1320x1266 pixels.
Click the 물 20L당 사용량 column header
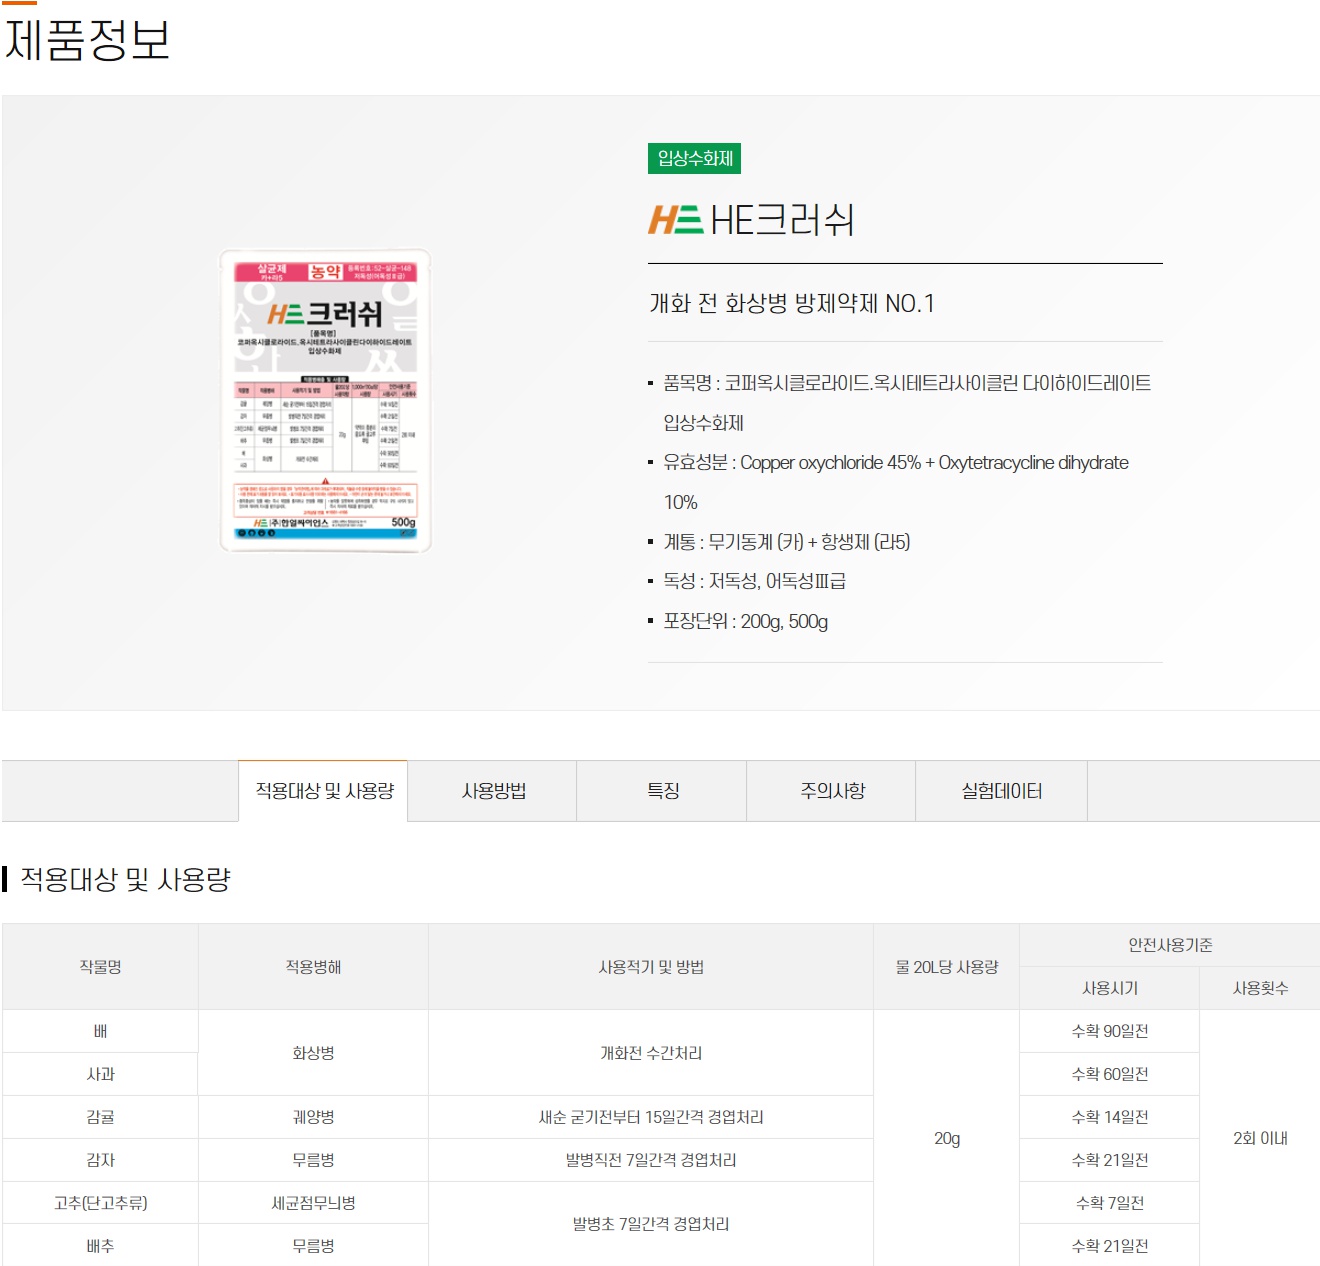tap(946, 967)
